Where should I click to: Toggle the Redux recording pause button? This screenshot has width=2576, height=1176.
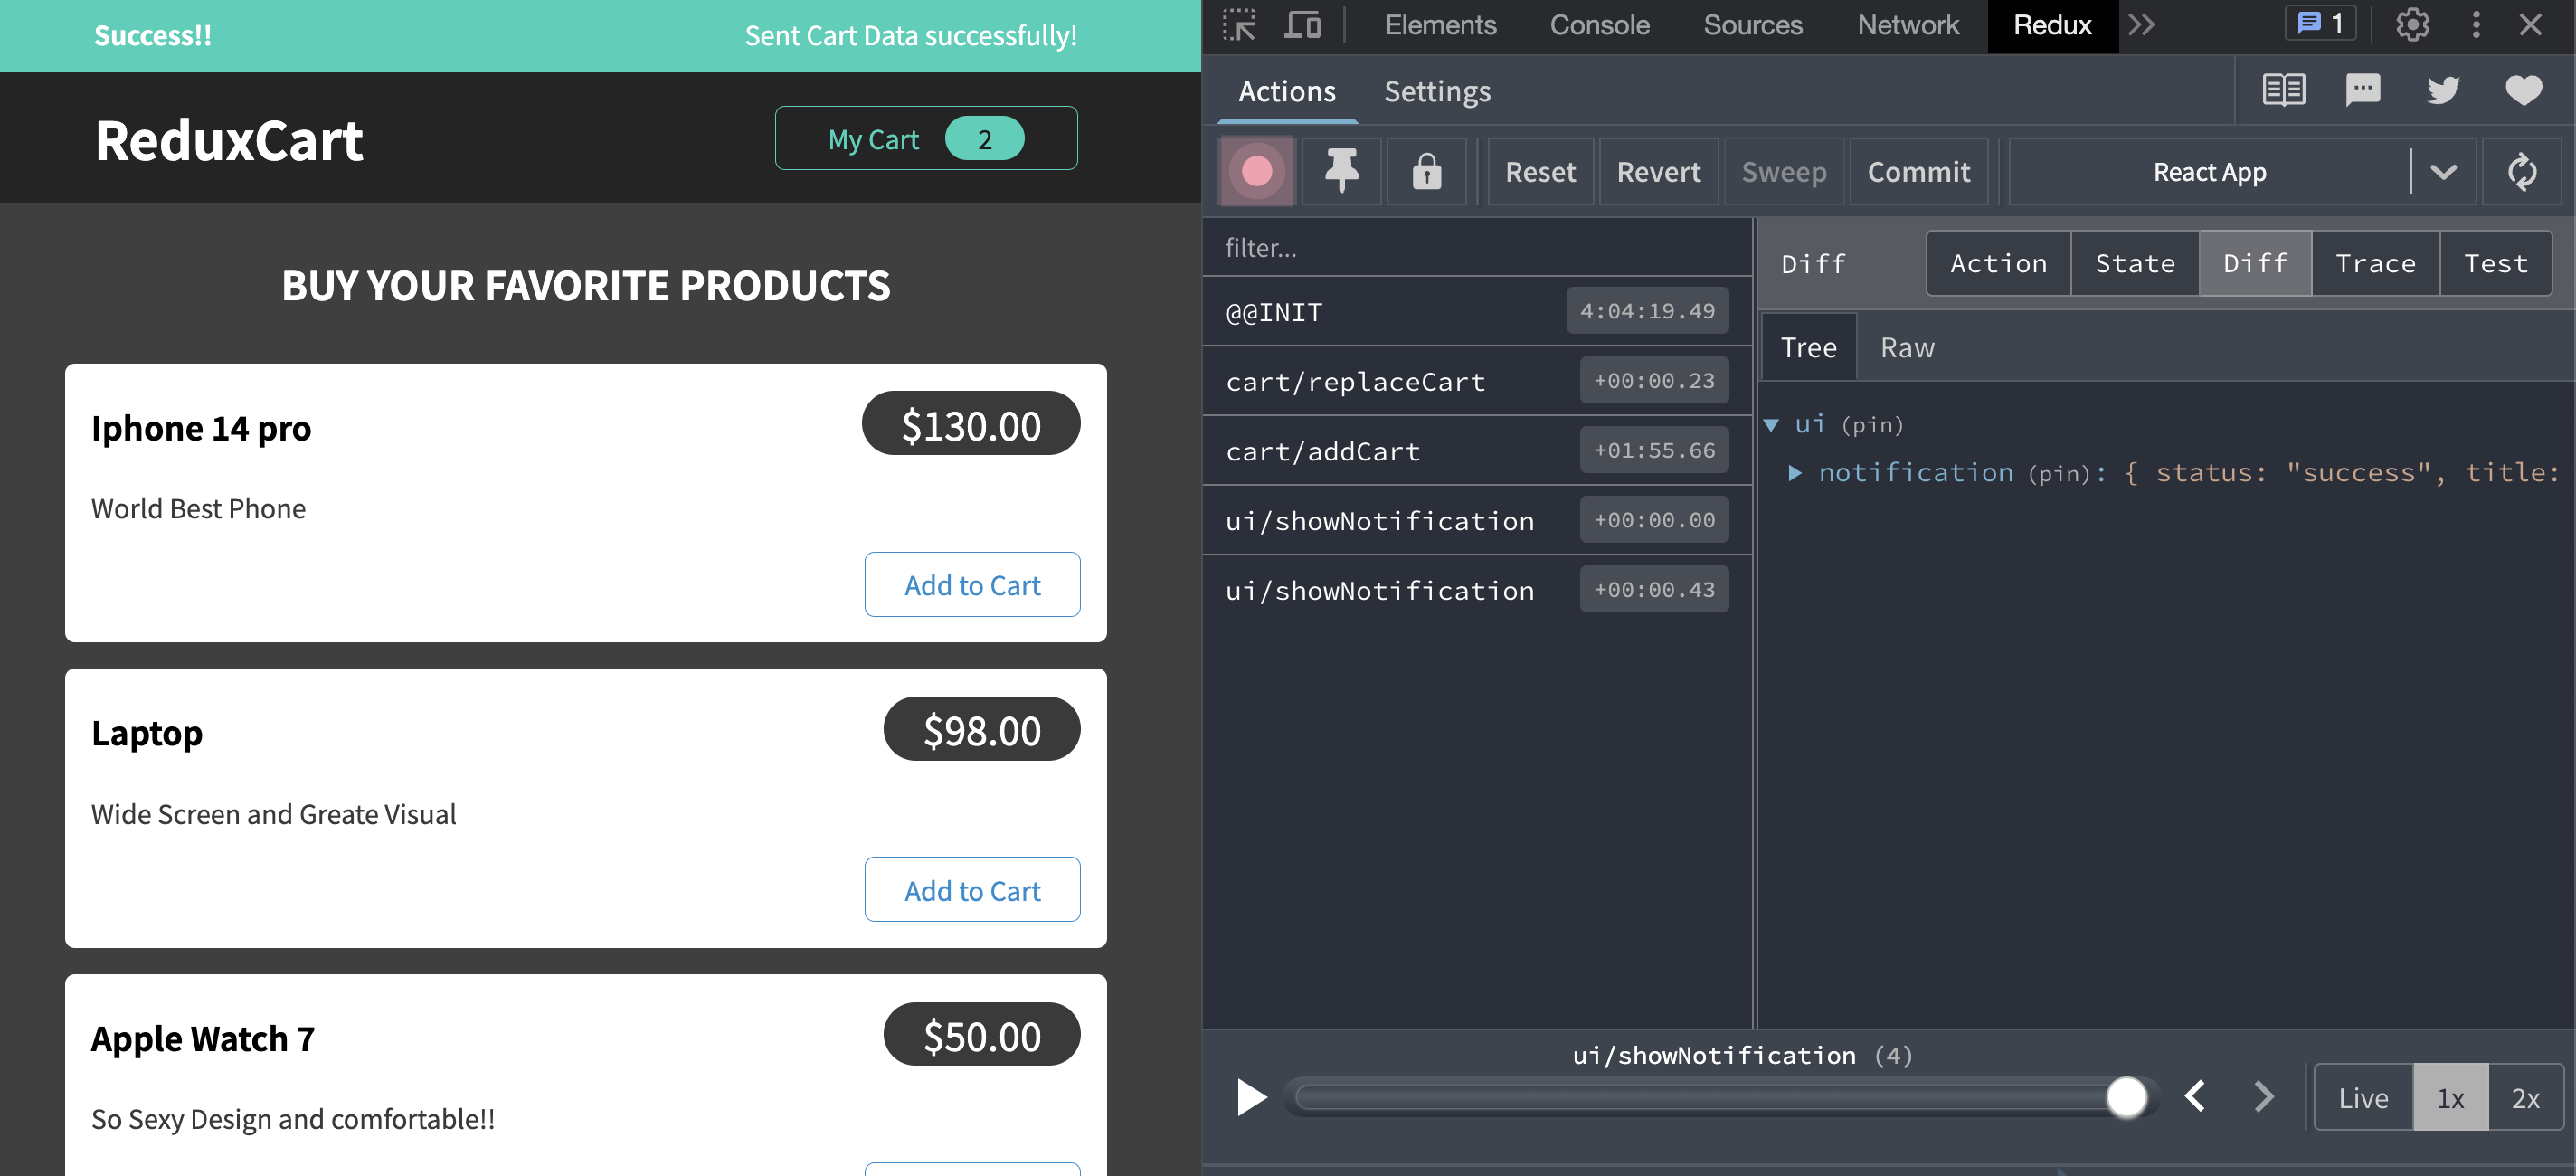point(1256,172)
